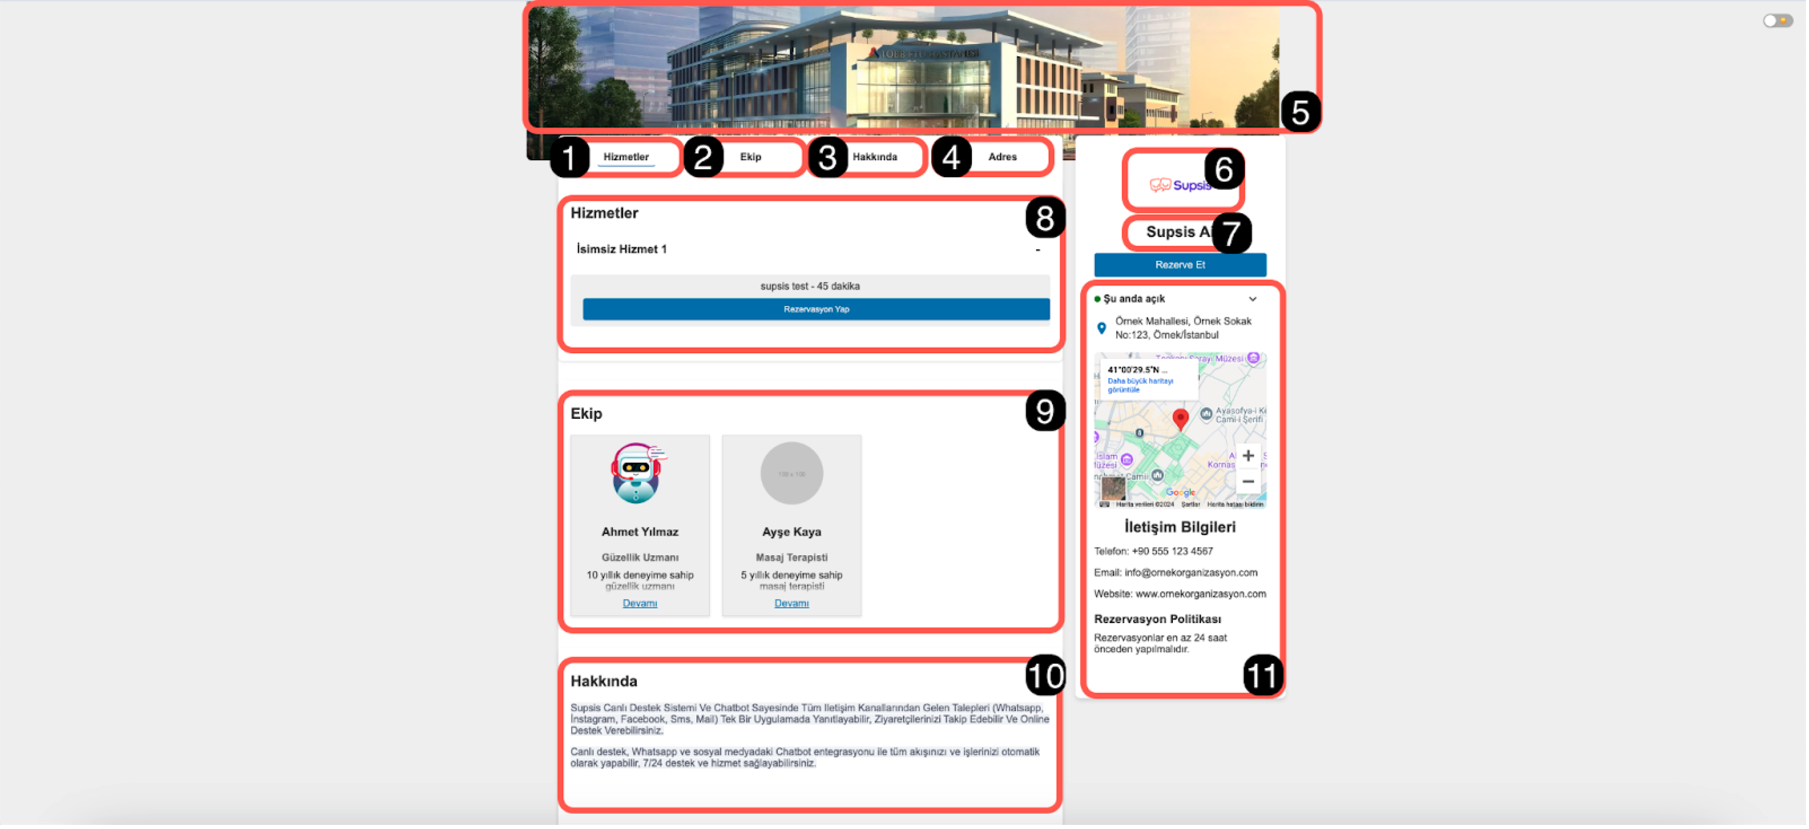Click the Rezerve Et button
Viewport: 1809px width, 829px height.
1182,266
